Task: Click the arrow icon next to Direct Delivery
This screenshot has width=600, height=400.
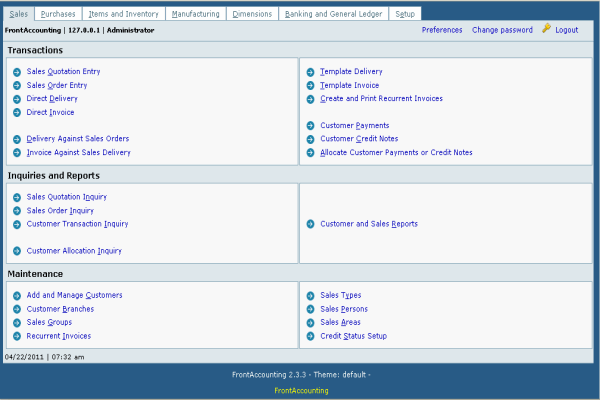Action: 17,99
